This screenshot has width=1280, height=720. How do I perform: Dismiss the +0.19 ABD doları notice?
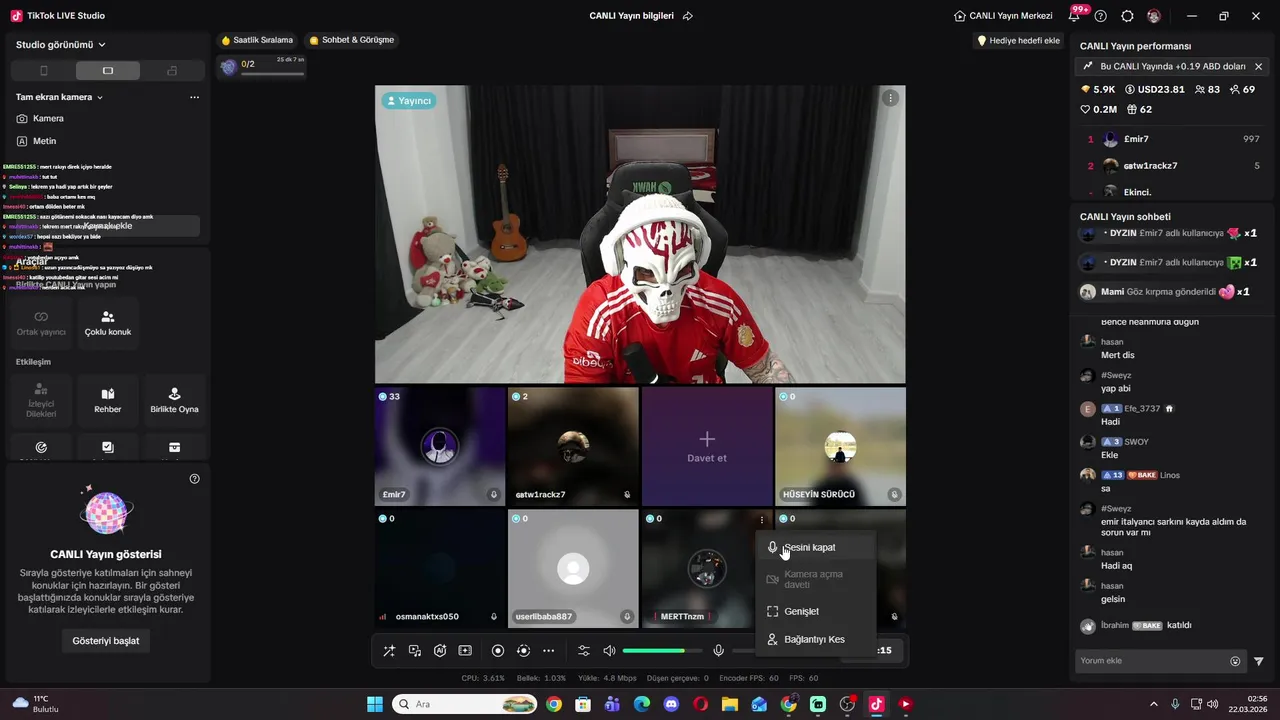pyautogui.click(x=1258, y=66)
